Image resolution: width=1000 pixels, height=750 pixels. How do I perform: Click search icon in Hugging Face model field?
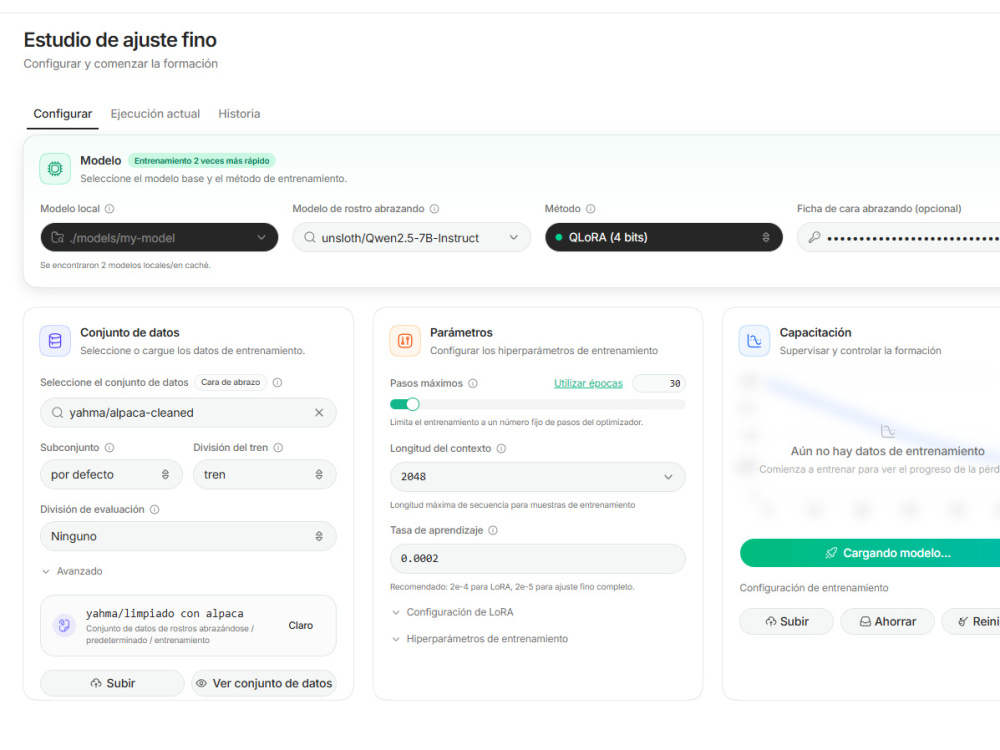click(309, 238)
